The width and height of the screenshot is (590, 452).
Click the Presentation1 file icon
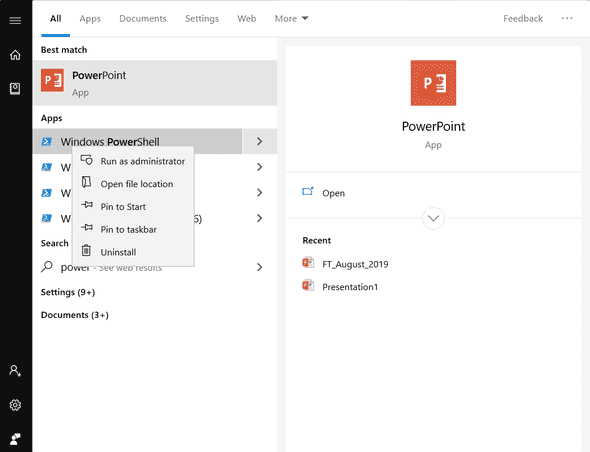click(308, 285)
